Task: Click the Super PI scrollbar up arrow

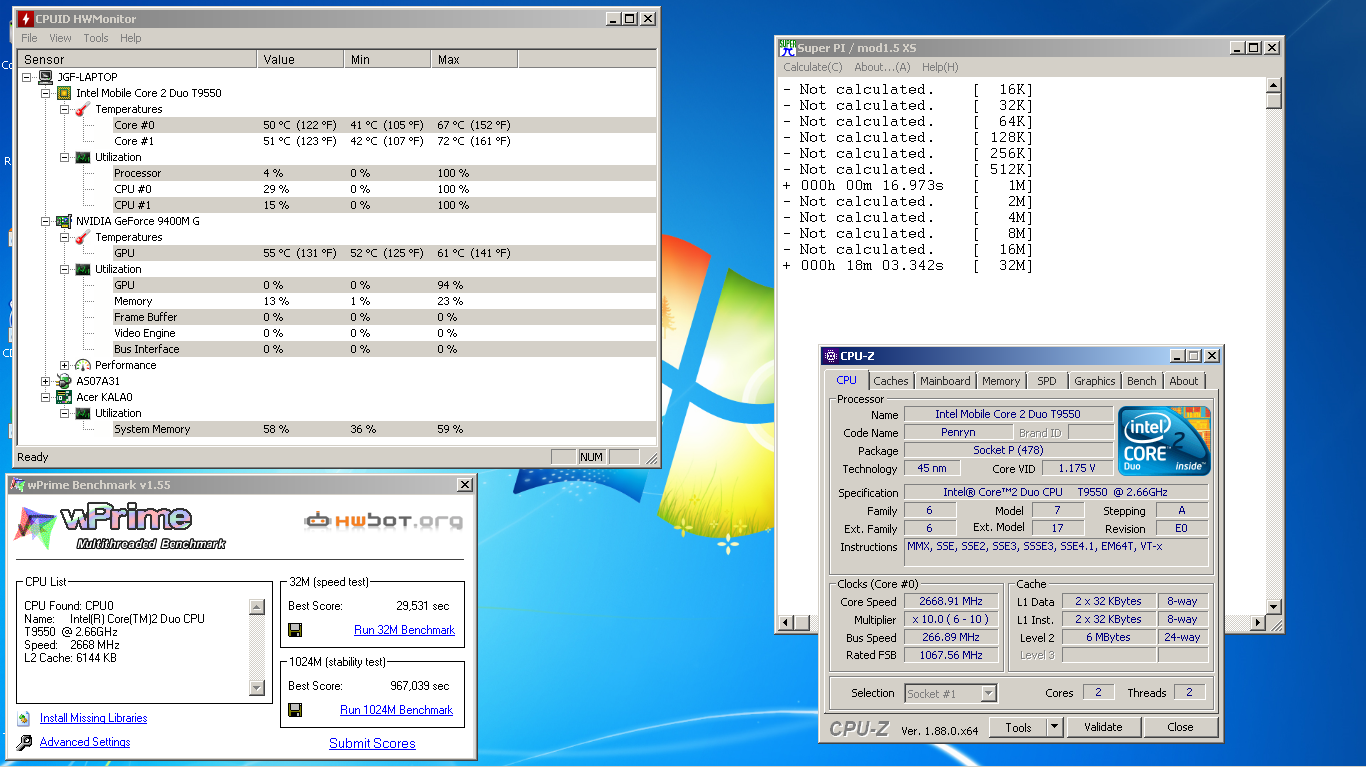Action: [x=1273, y=86]
